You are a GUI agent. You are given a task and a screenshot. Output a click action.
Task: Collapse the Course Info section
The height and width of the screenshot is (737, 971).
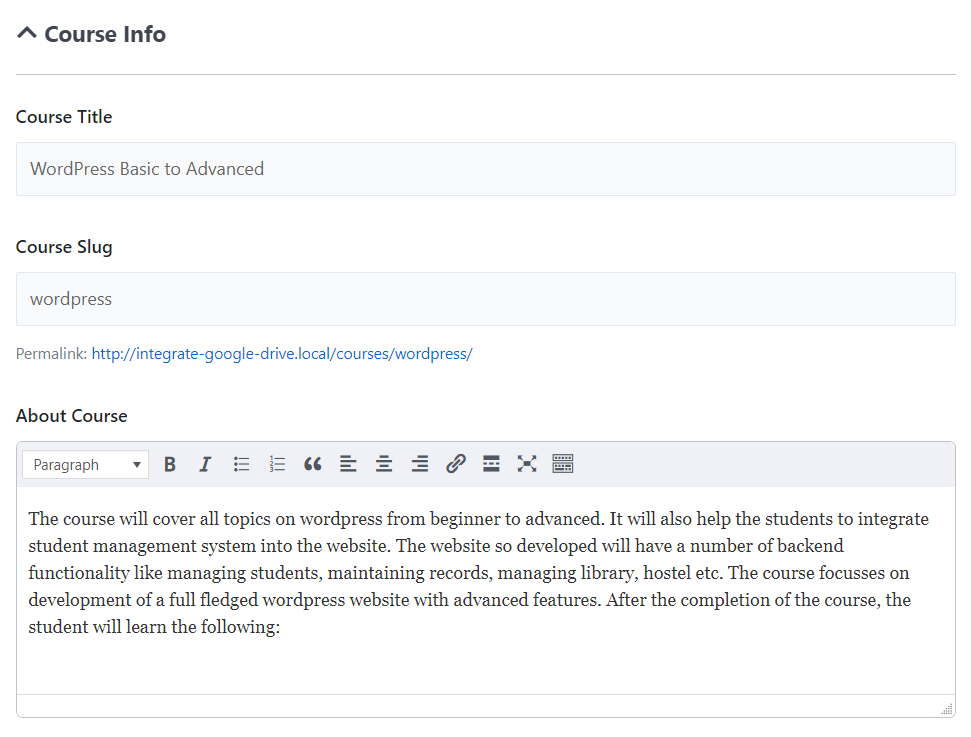pyautogui.click(x=27, y=33)
